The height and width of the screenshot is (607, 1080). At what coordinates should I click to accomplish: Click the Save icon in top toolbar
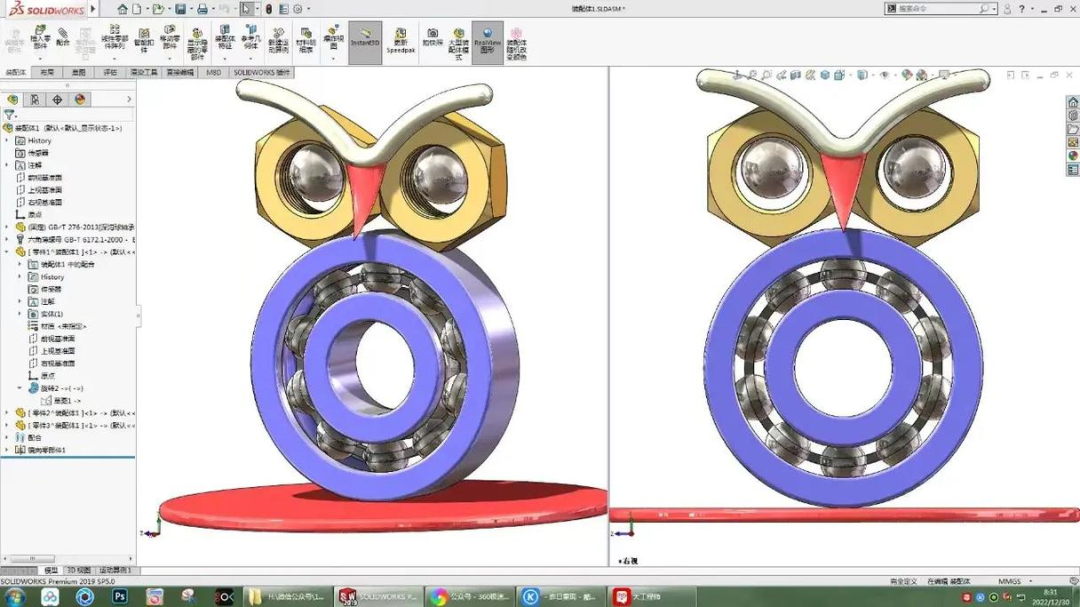click(x=181, y=9)
